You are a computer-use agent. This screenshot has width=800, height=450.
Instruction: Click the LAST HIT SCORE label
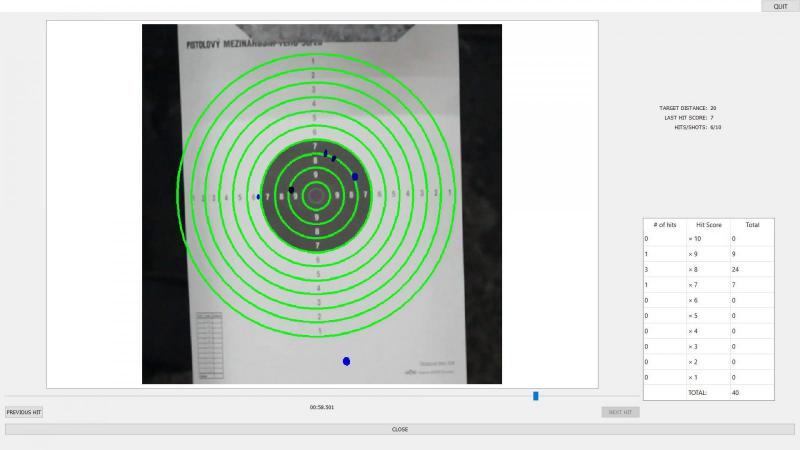coord(688,118)
